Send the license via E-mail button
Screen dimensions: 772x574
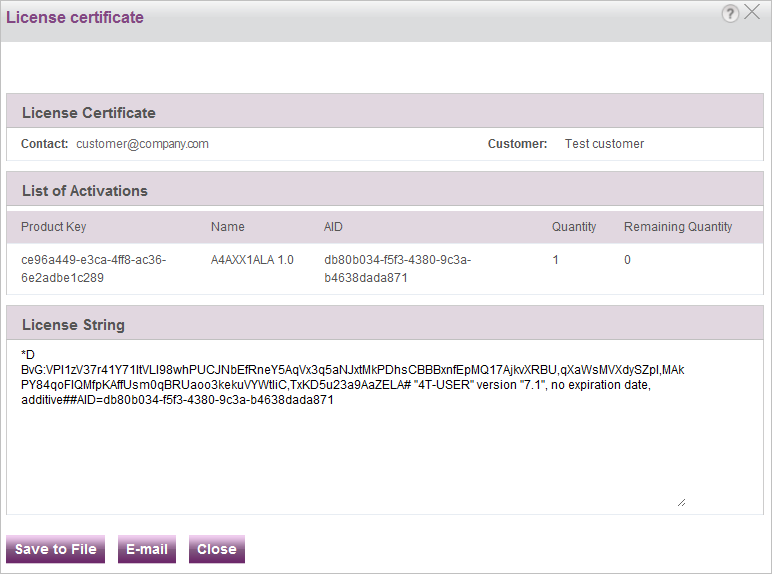pos(147,549)
